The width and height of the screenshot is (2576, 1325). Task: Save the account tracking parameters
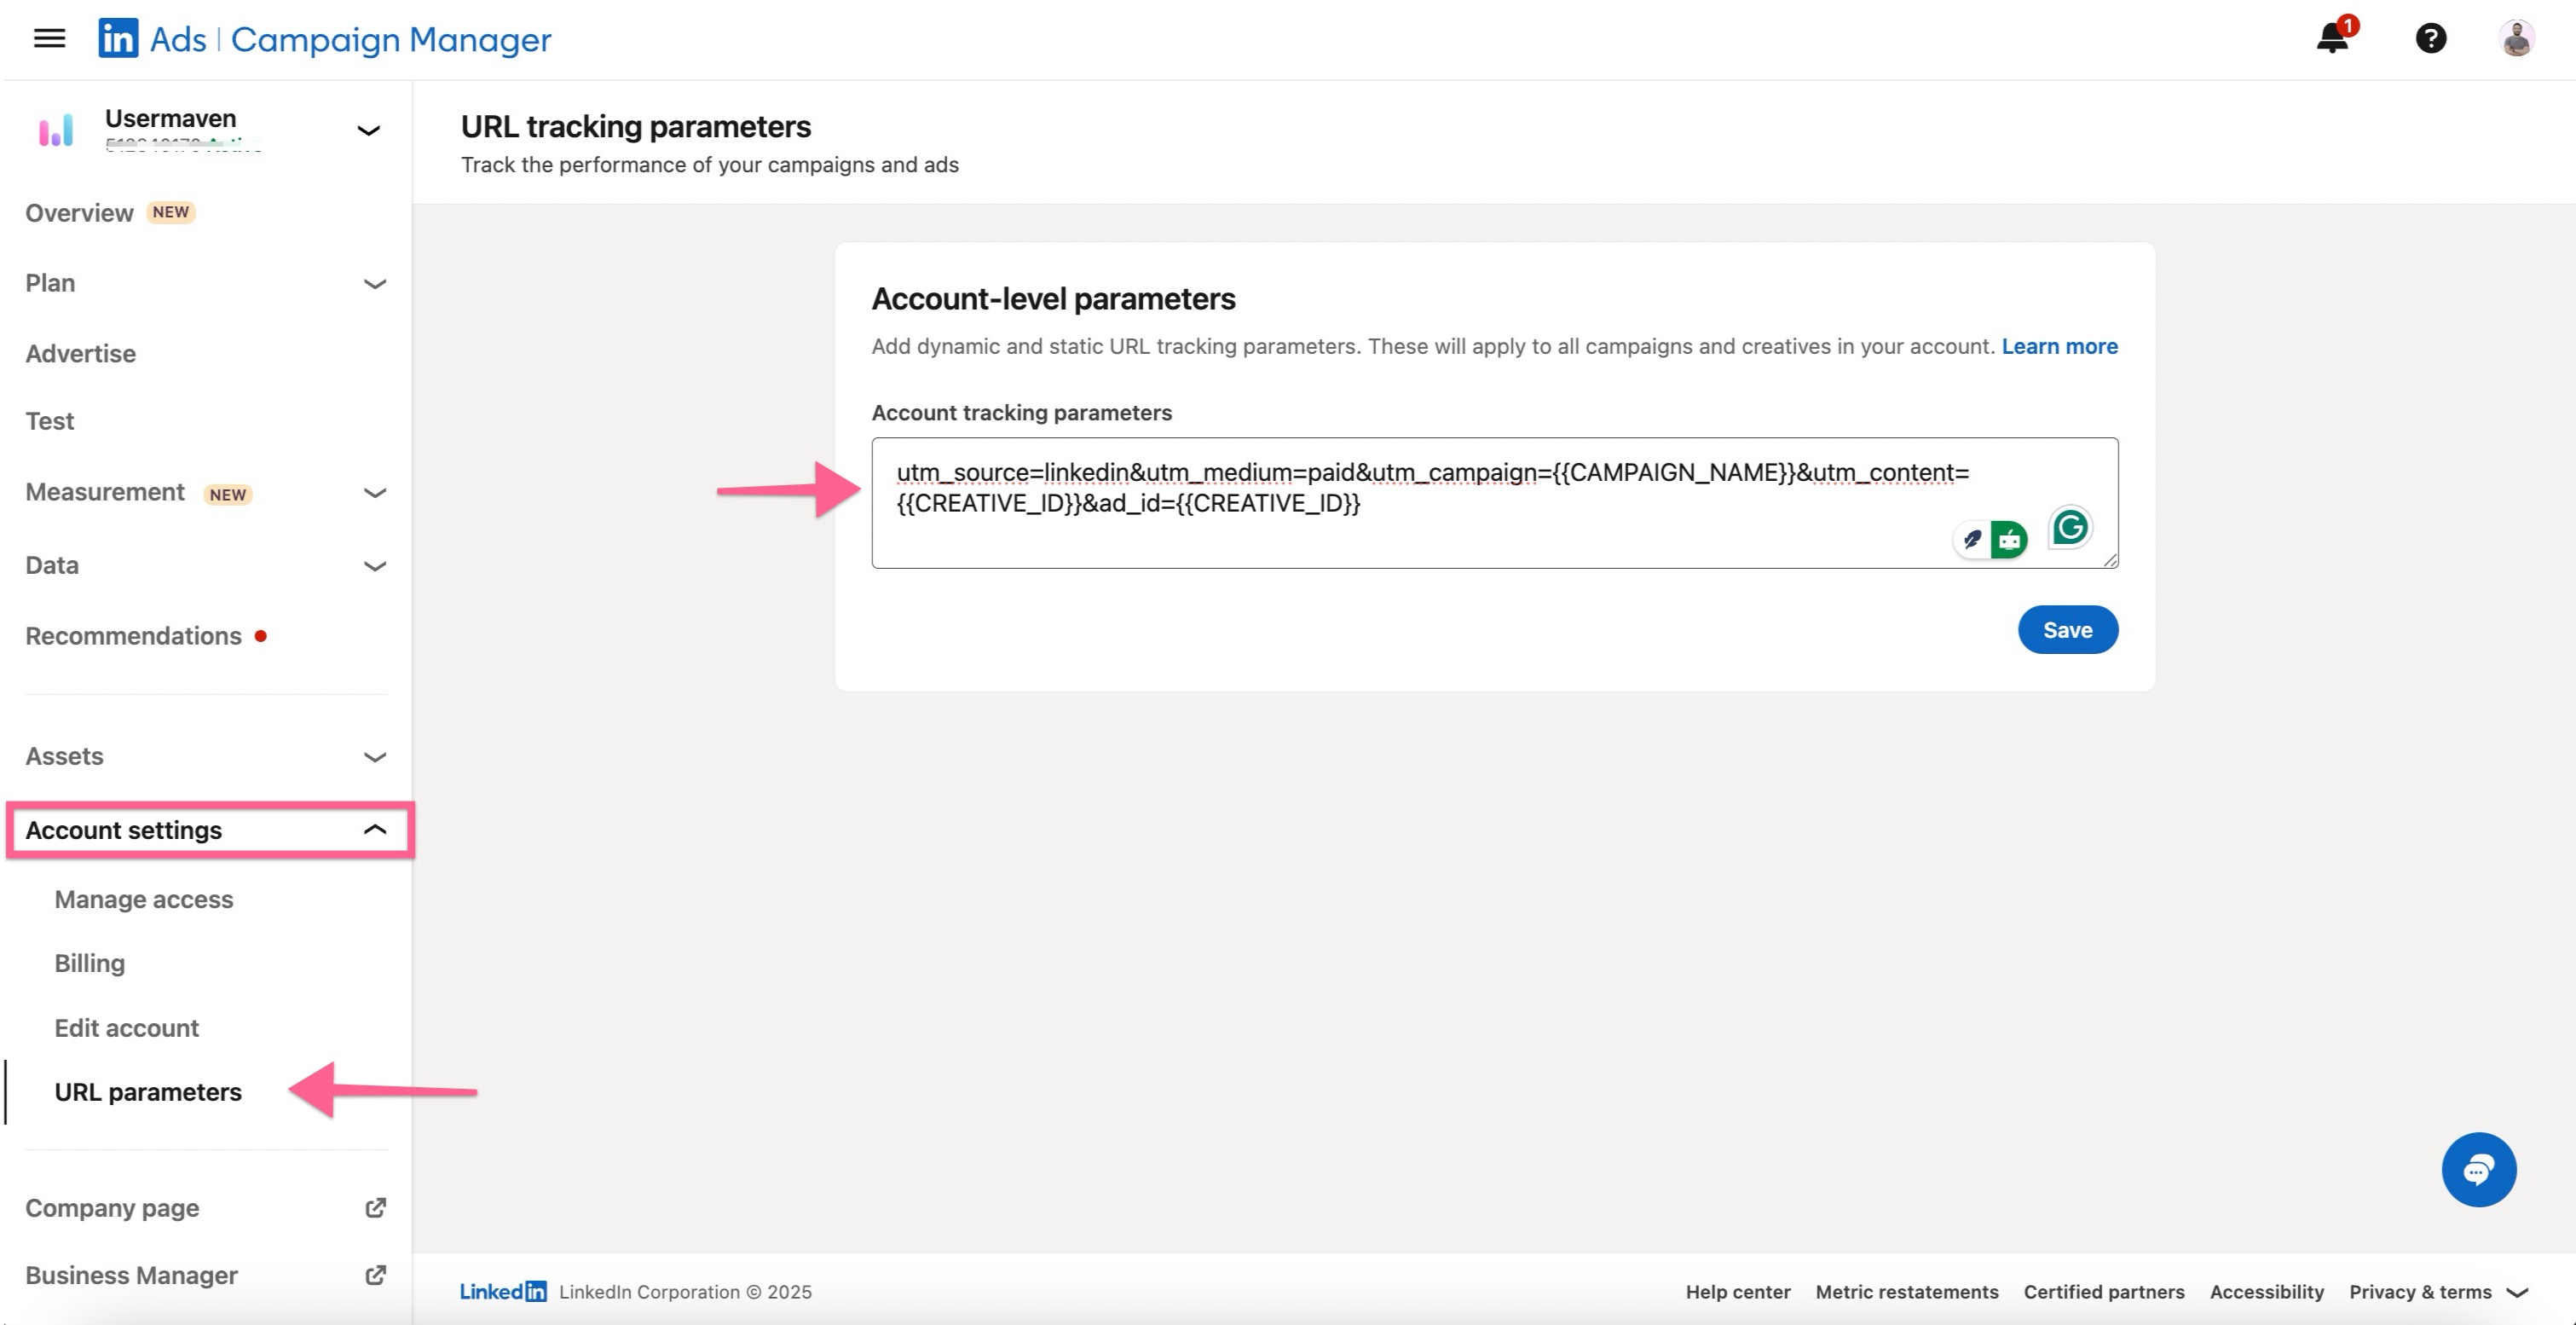2067,630
